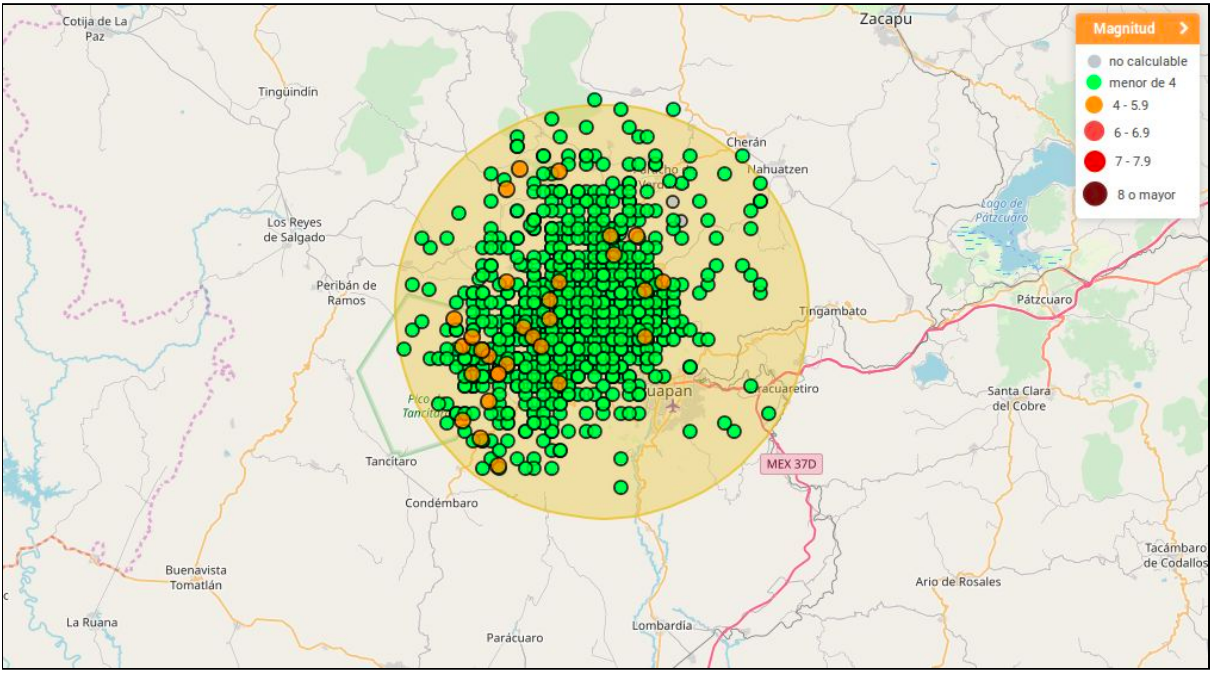Viewport: 1213px width, 675px height.
Task: Pick the red '7 - 7.9' legend circle
Action: (x=1094, y=161)
